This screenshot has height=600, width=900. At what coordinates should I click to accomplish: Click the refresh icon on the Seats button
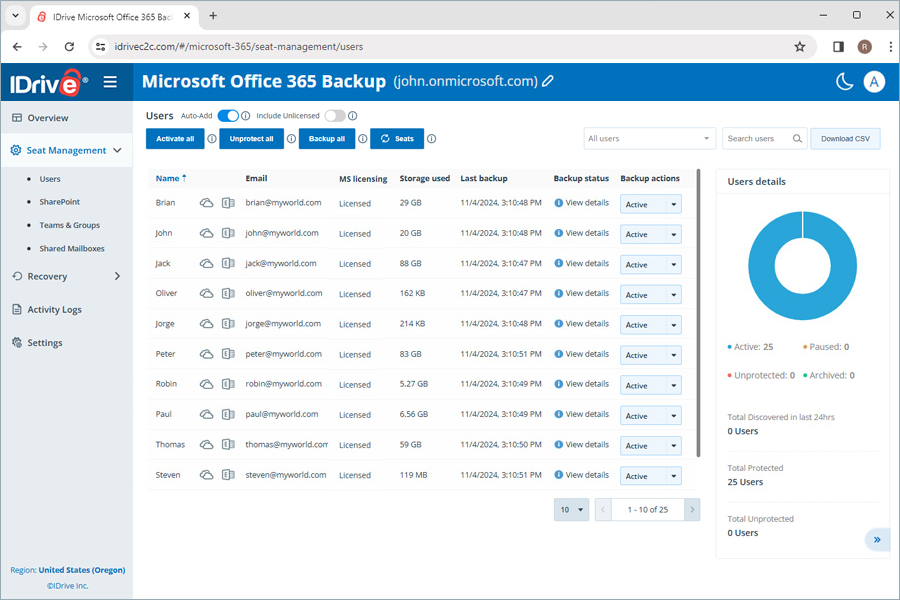[x=386, y=139]
